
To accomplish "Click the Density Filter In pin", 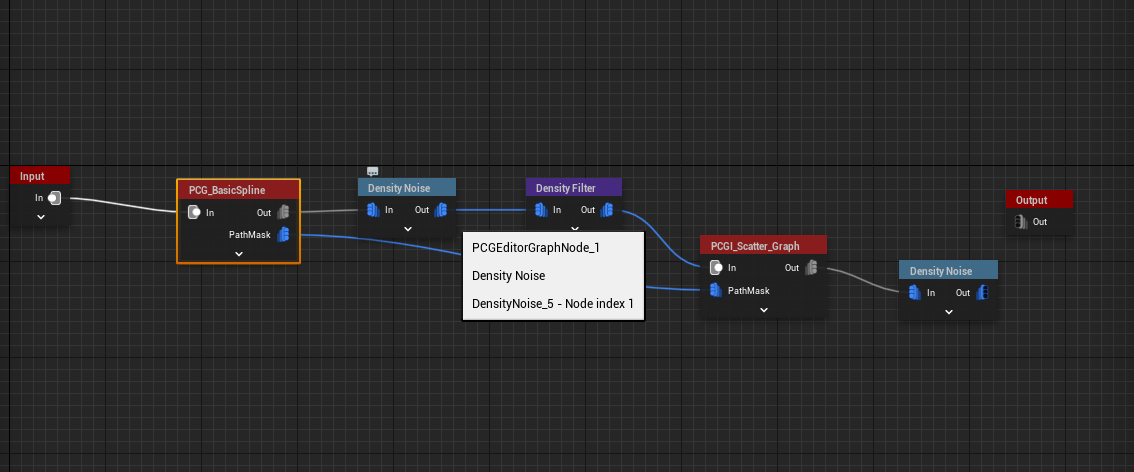I will pyautogui.click(x=541, y=210).
